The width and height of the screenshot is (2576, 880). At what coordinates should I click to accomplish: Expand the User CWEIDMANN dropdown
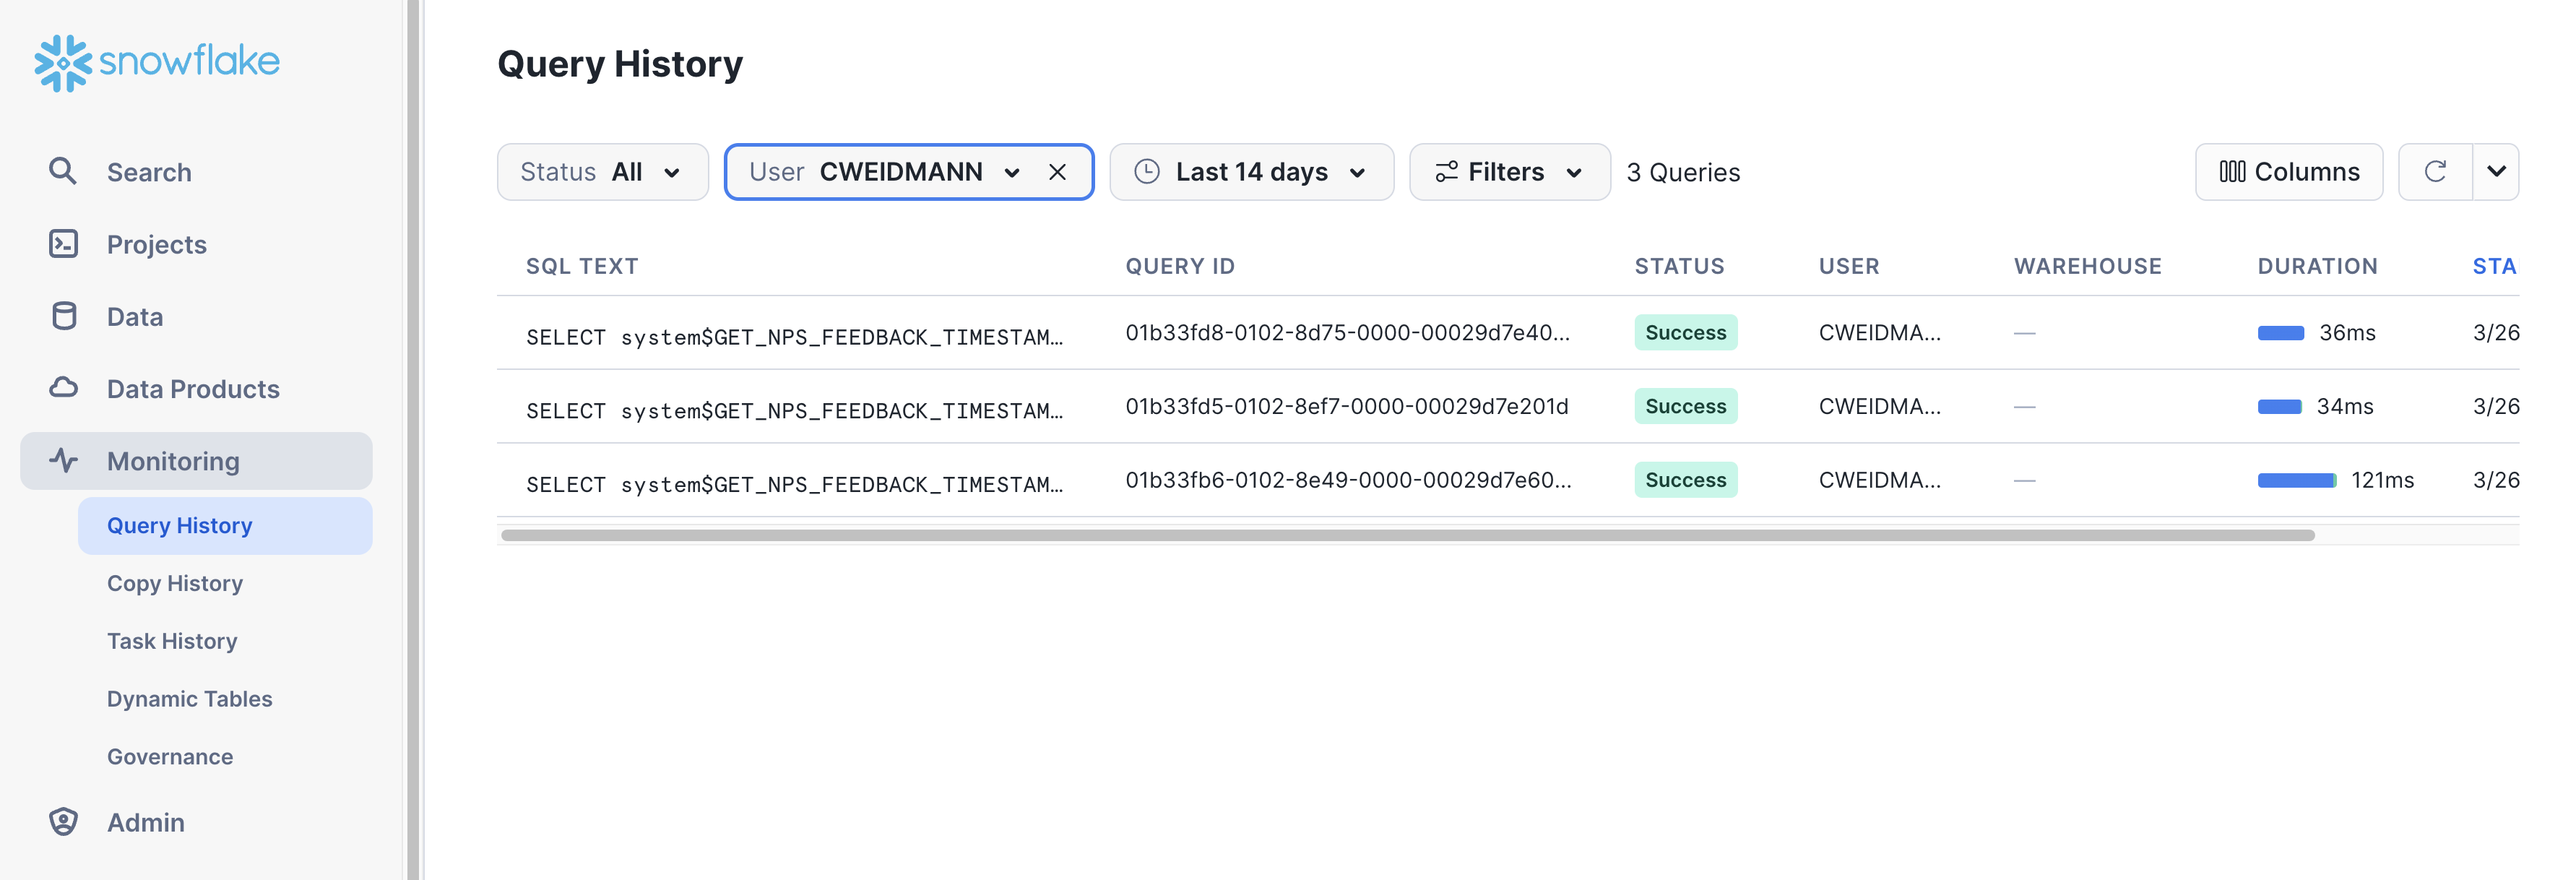coord(1011,172)
